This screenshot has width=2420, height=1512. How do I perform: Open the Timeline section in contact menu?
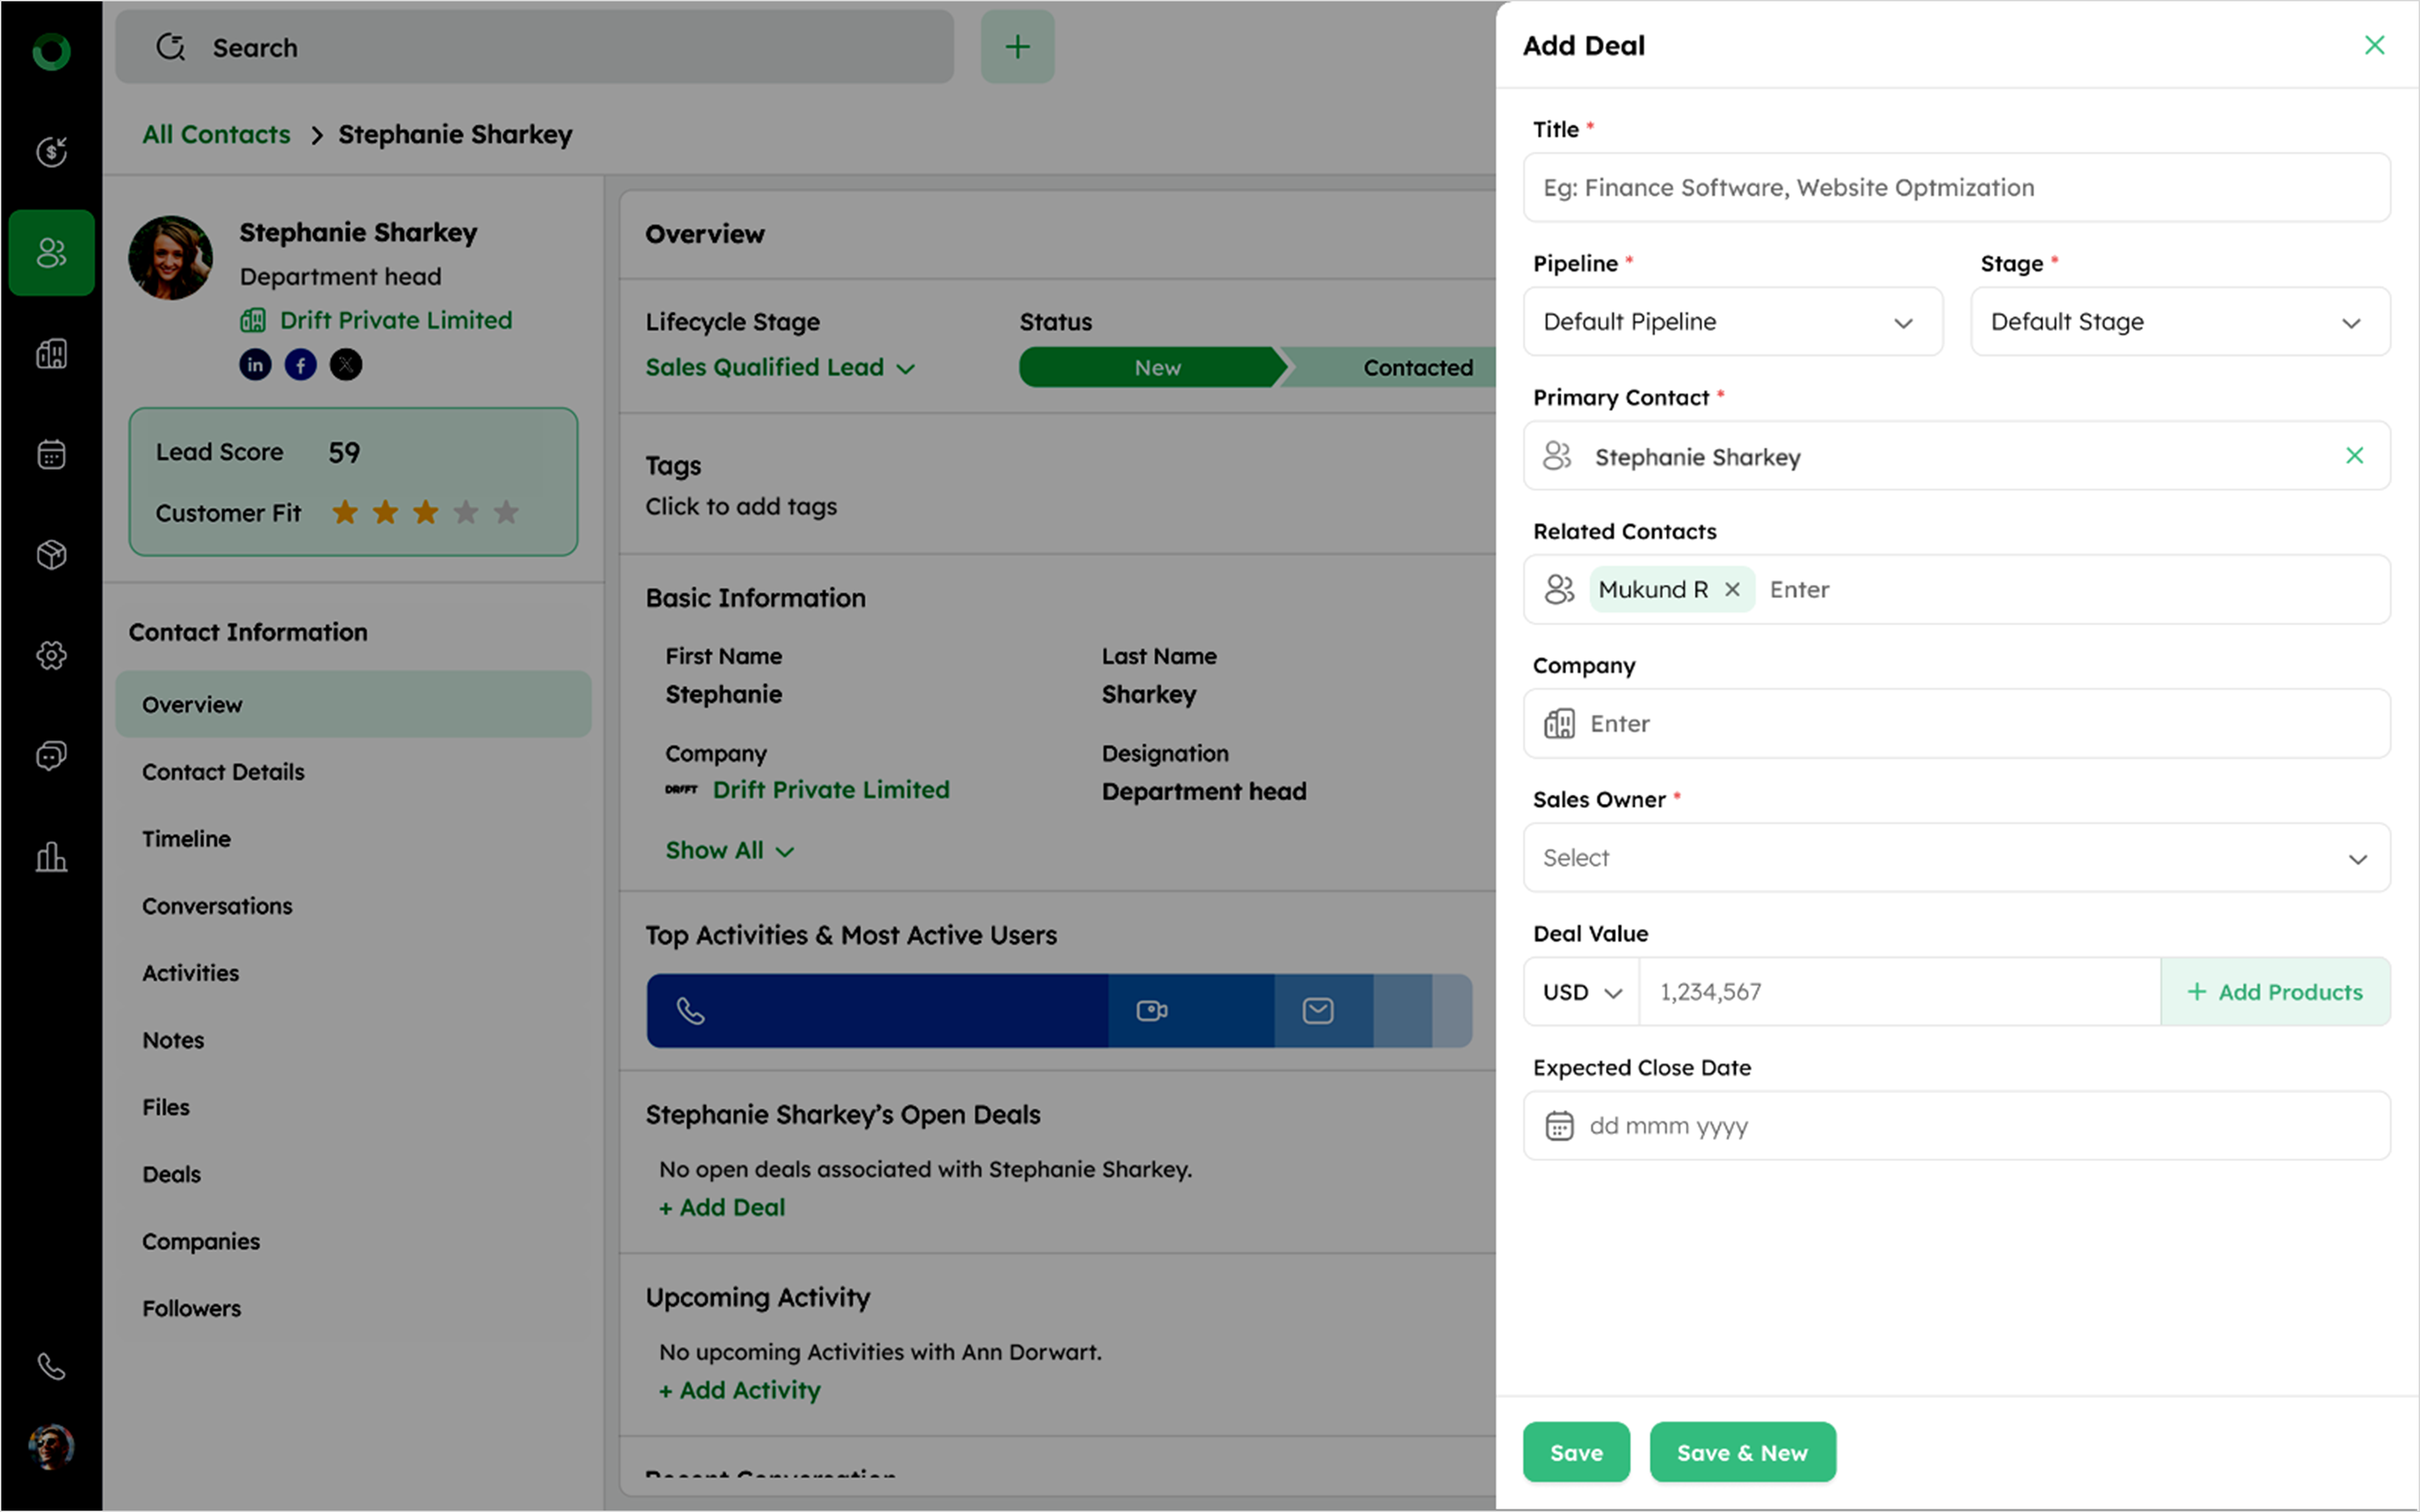(x=186, y=839)
